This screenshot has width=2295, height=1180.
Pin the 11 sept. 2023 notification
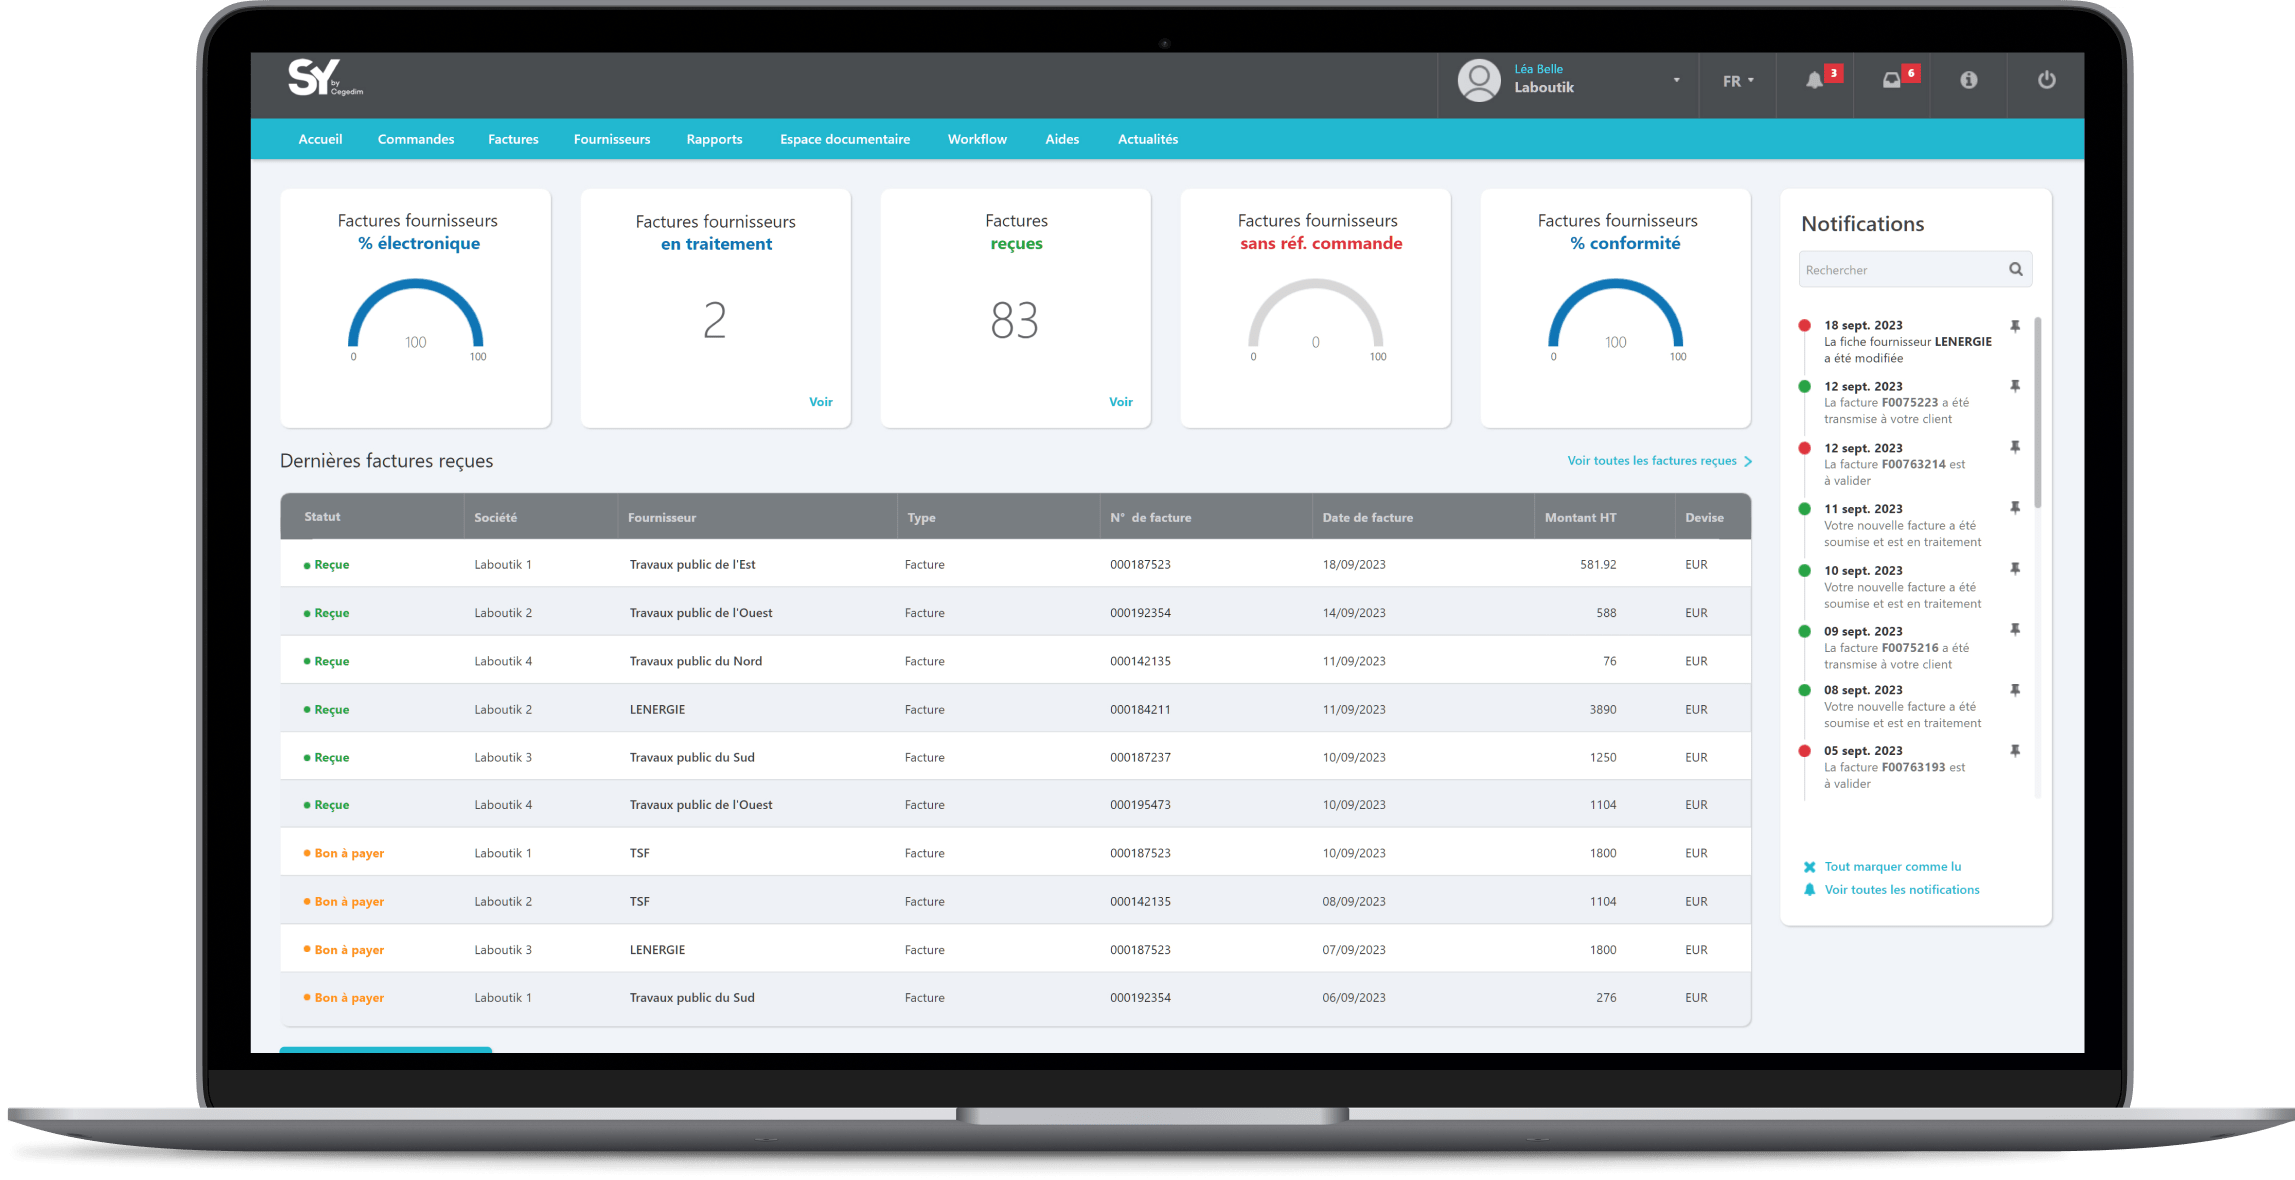[2015, 508]
